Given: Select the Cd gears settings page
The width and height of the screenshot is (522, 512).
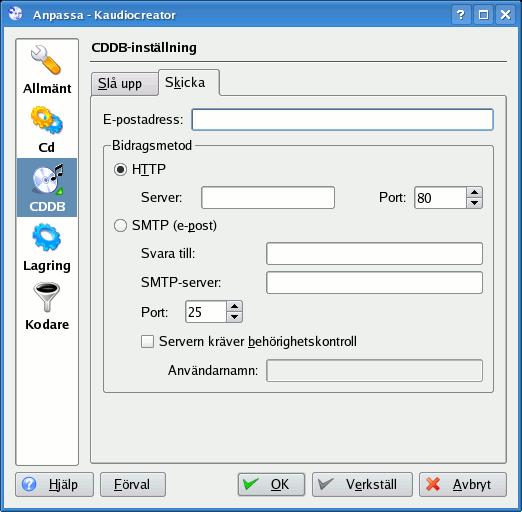Looking at the screenshot, I should point(47,129).
